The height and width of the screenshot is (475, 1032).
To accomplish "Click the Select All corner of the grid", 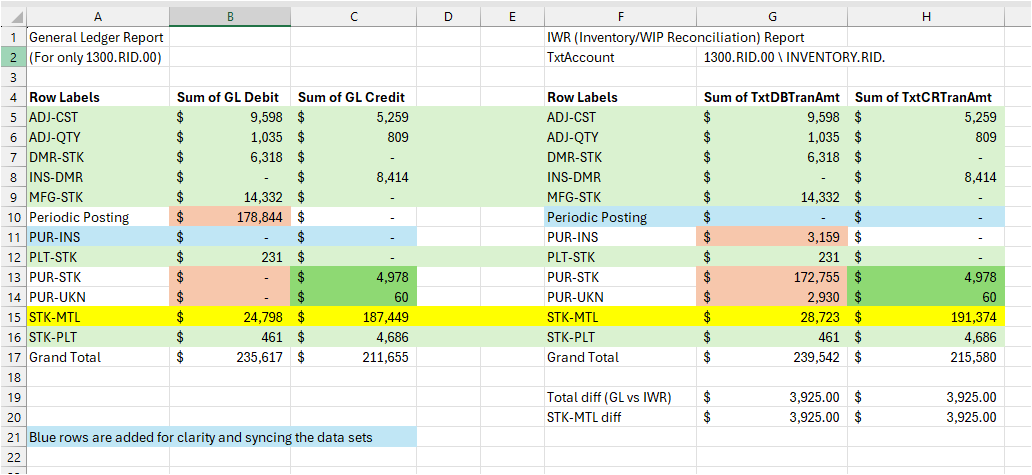I will coord(12,16).
